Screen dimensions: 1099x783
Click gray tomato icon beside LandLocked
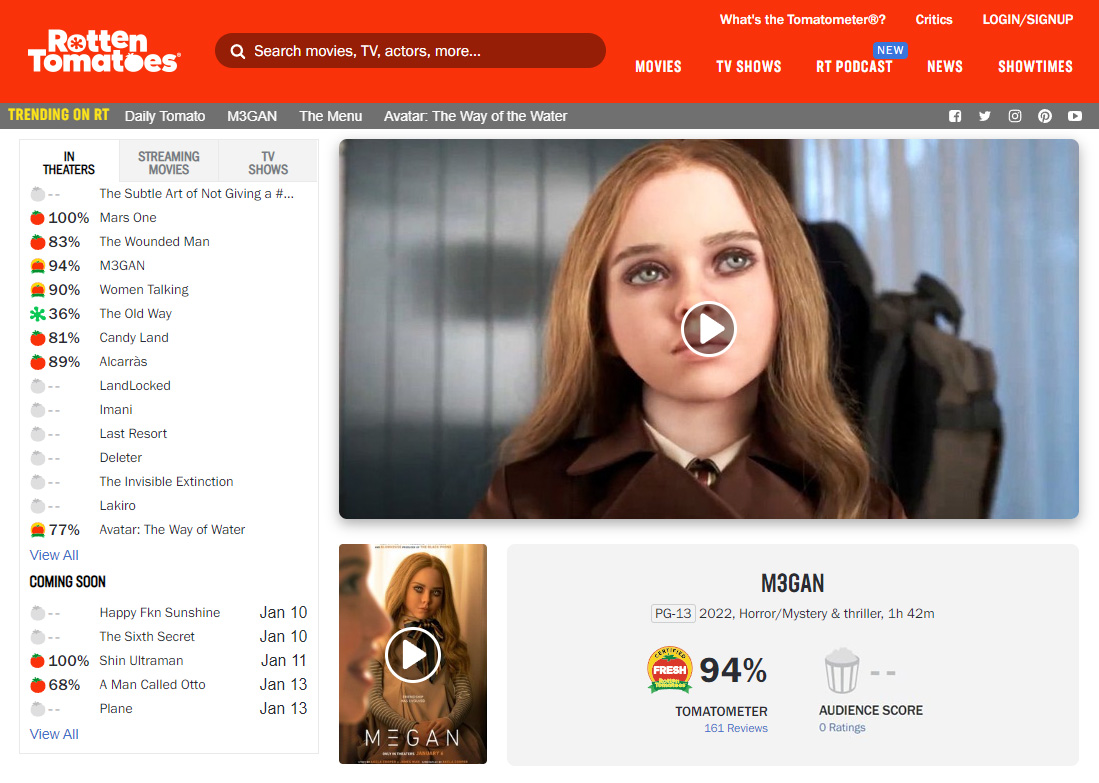pos(38,386)
